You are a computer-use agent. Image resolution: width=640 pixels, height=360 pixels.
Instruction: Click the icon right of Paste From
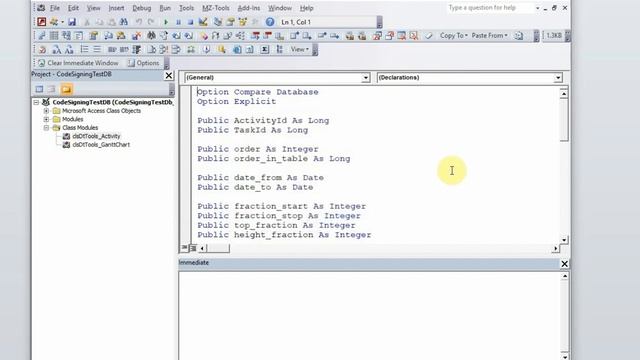point(518,36)
